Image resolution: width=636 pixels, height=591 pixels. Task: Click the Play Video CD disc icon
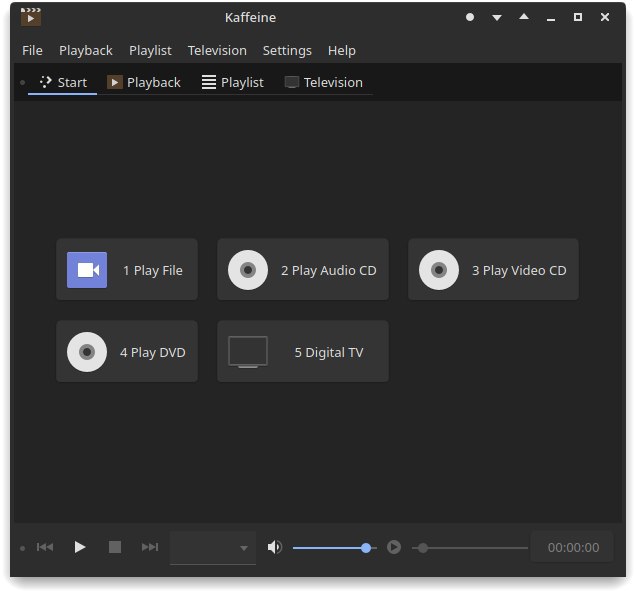tap(439, 270)
